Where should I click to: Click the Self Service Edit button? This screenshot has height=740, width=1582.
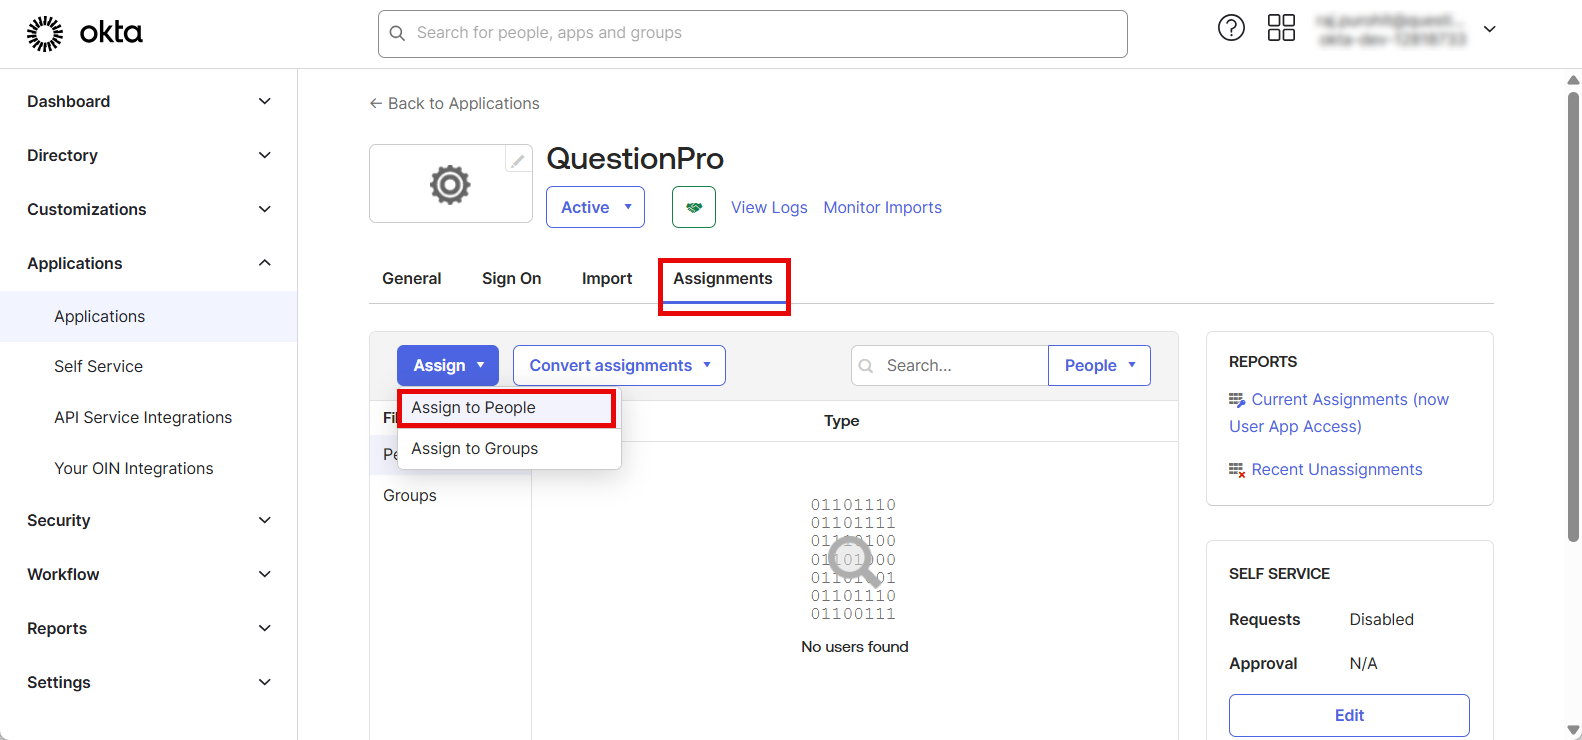tap(1348, 715)
